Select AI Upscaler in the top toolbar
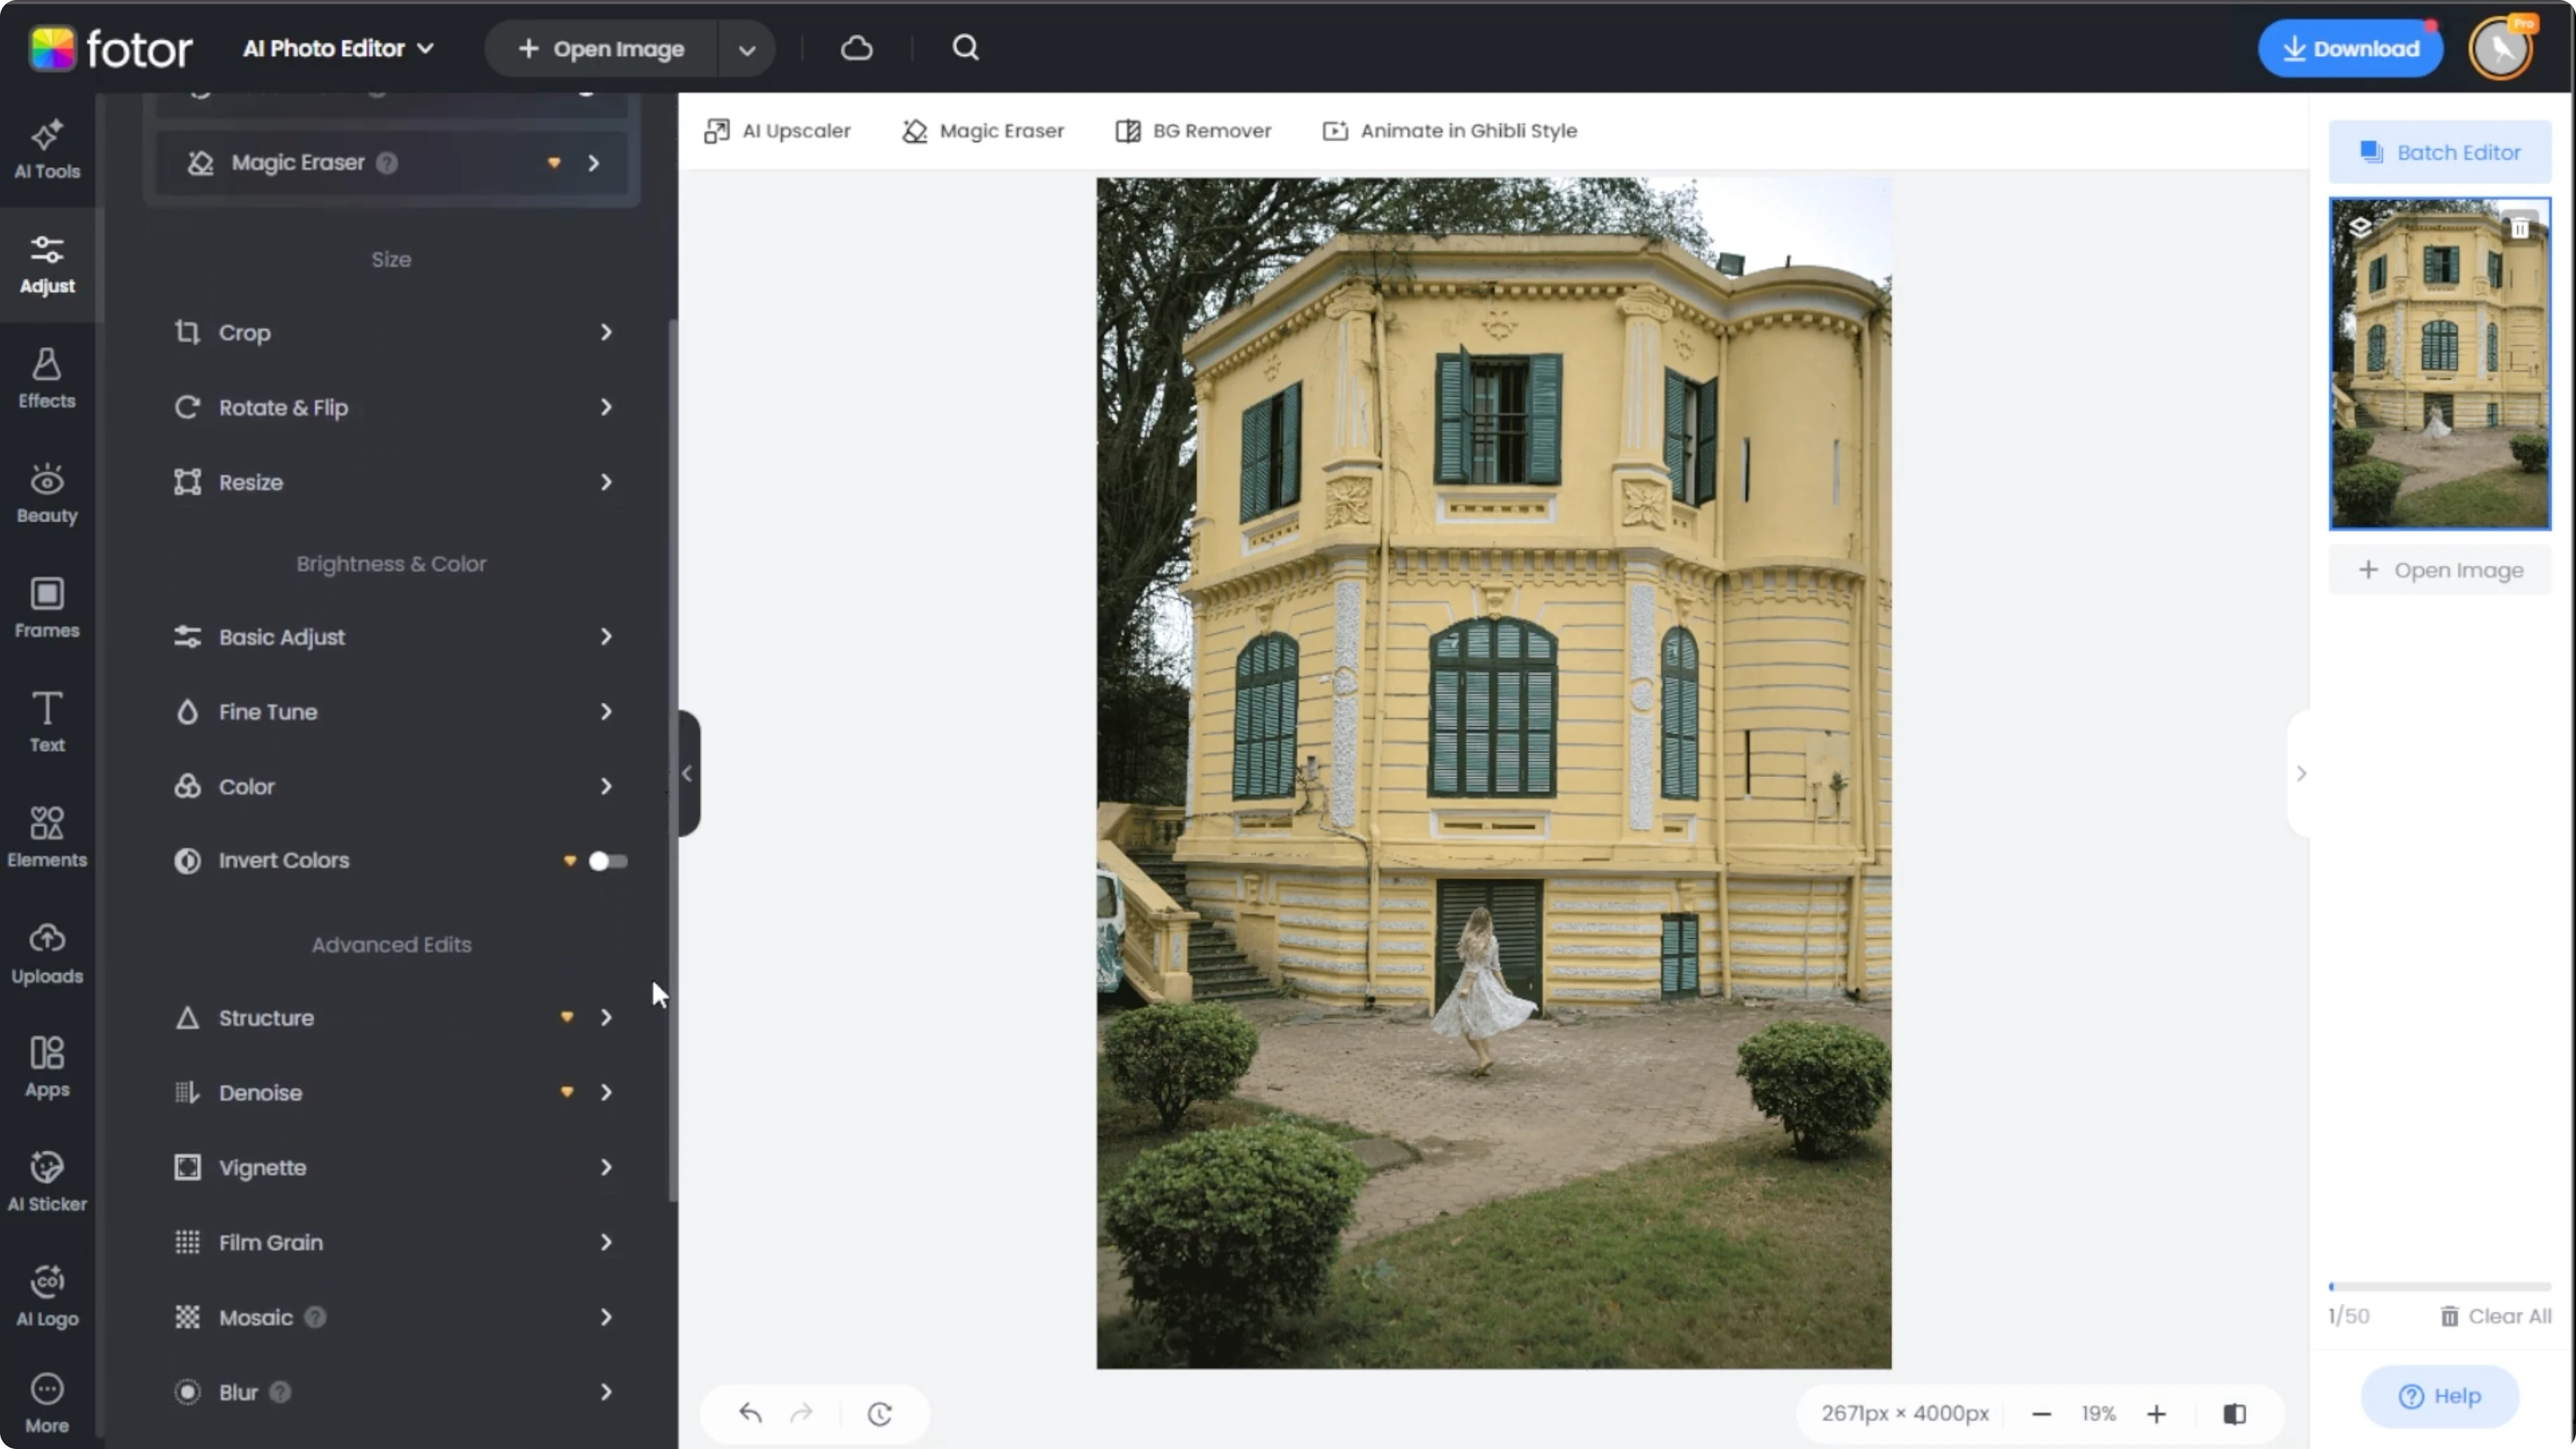Screen dimensions: 2576x1449 tap(777, 131)
